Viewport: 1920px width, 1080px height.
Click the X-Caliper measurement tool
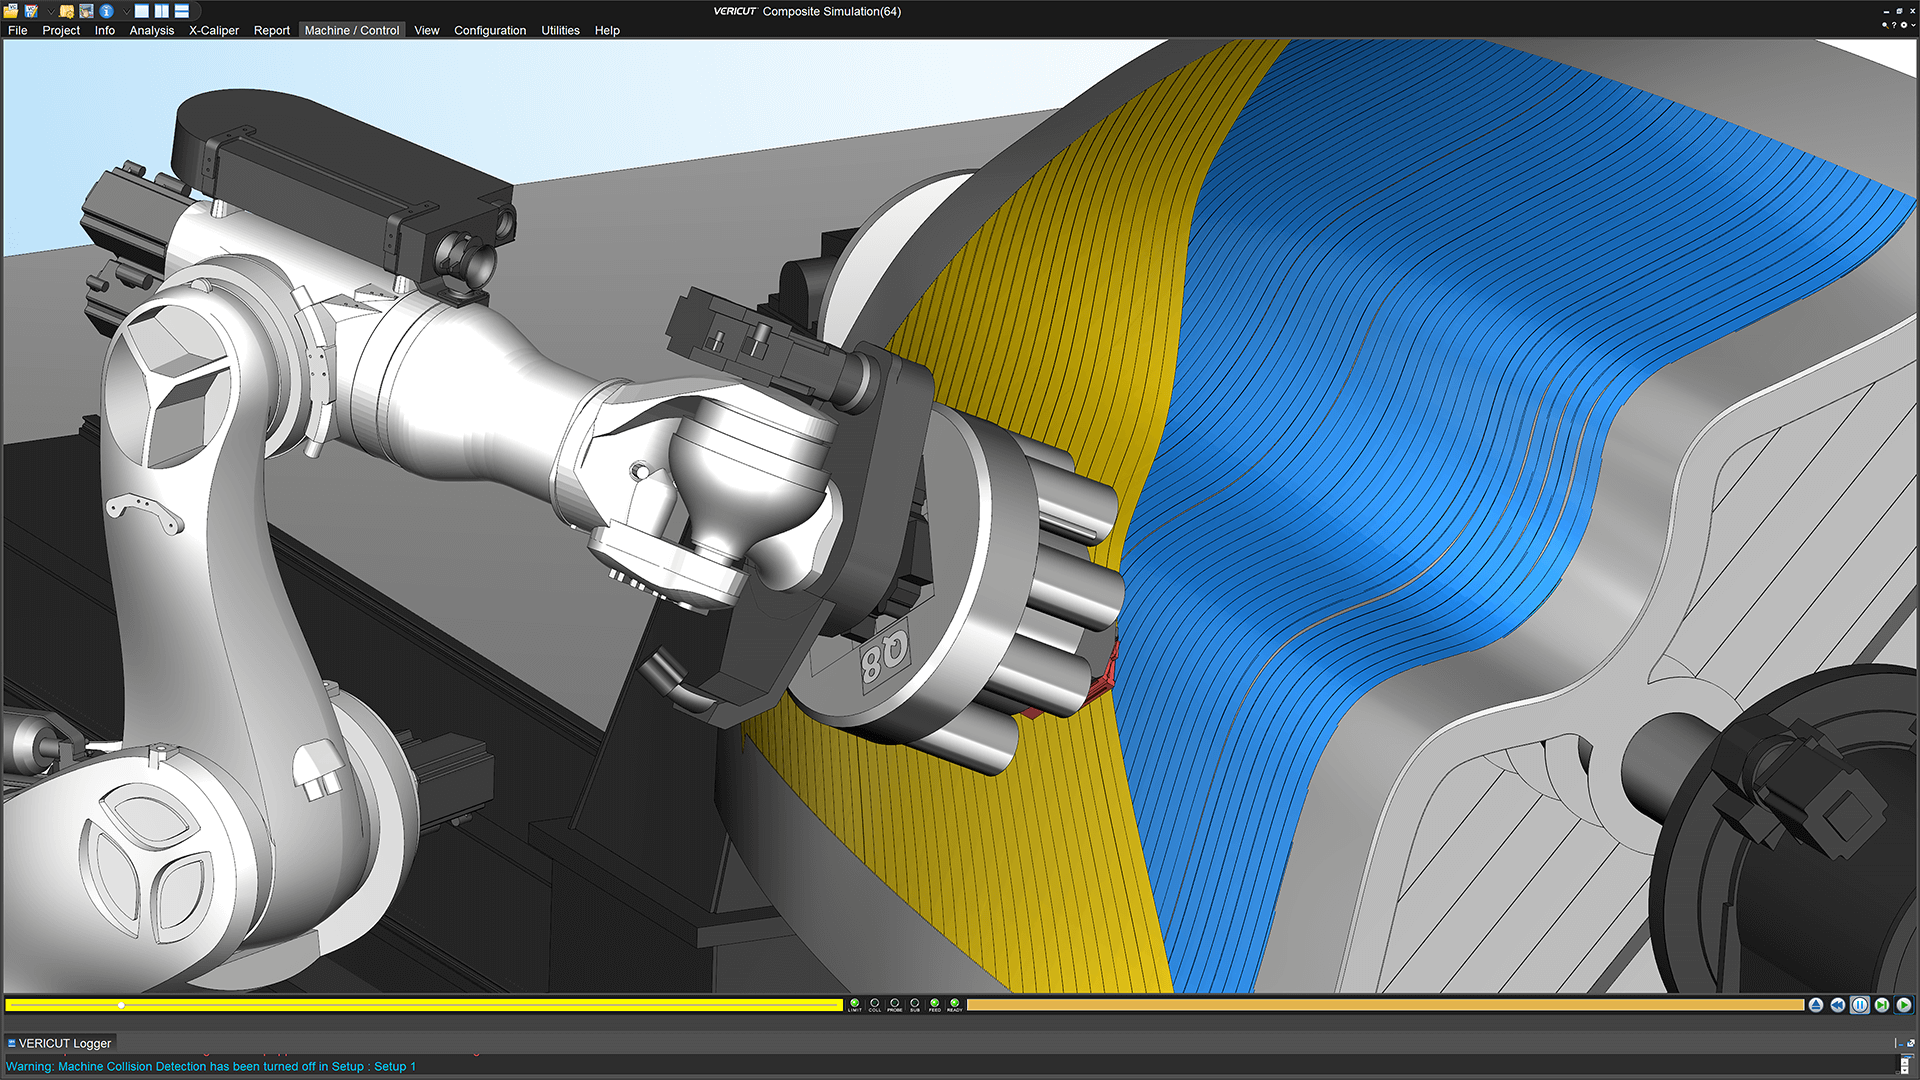point(215,30)
